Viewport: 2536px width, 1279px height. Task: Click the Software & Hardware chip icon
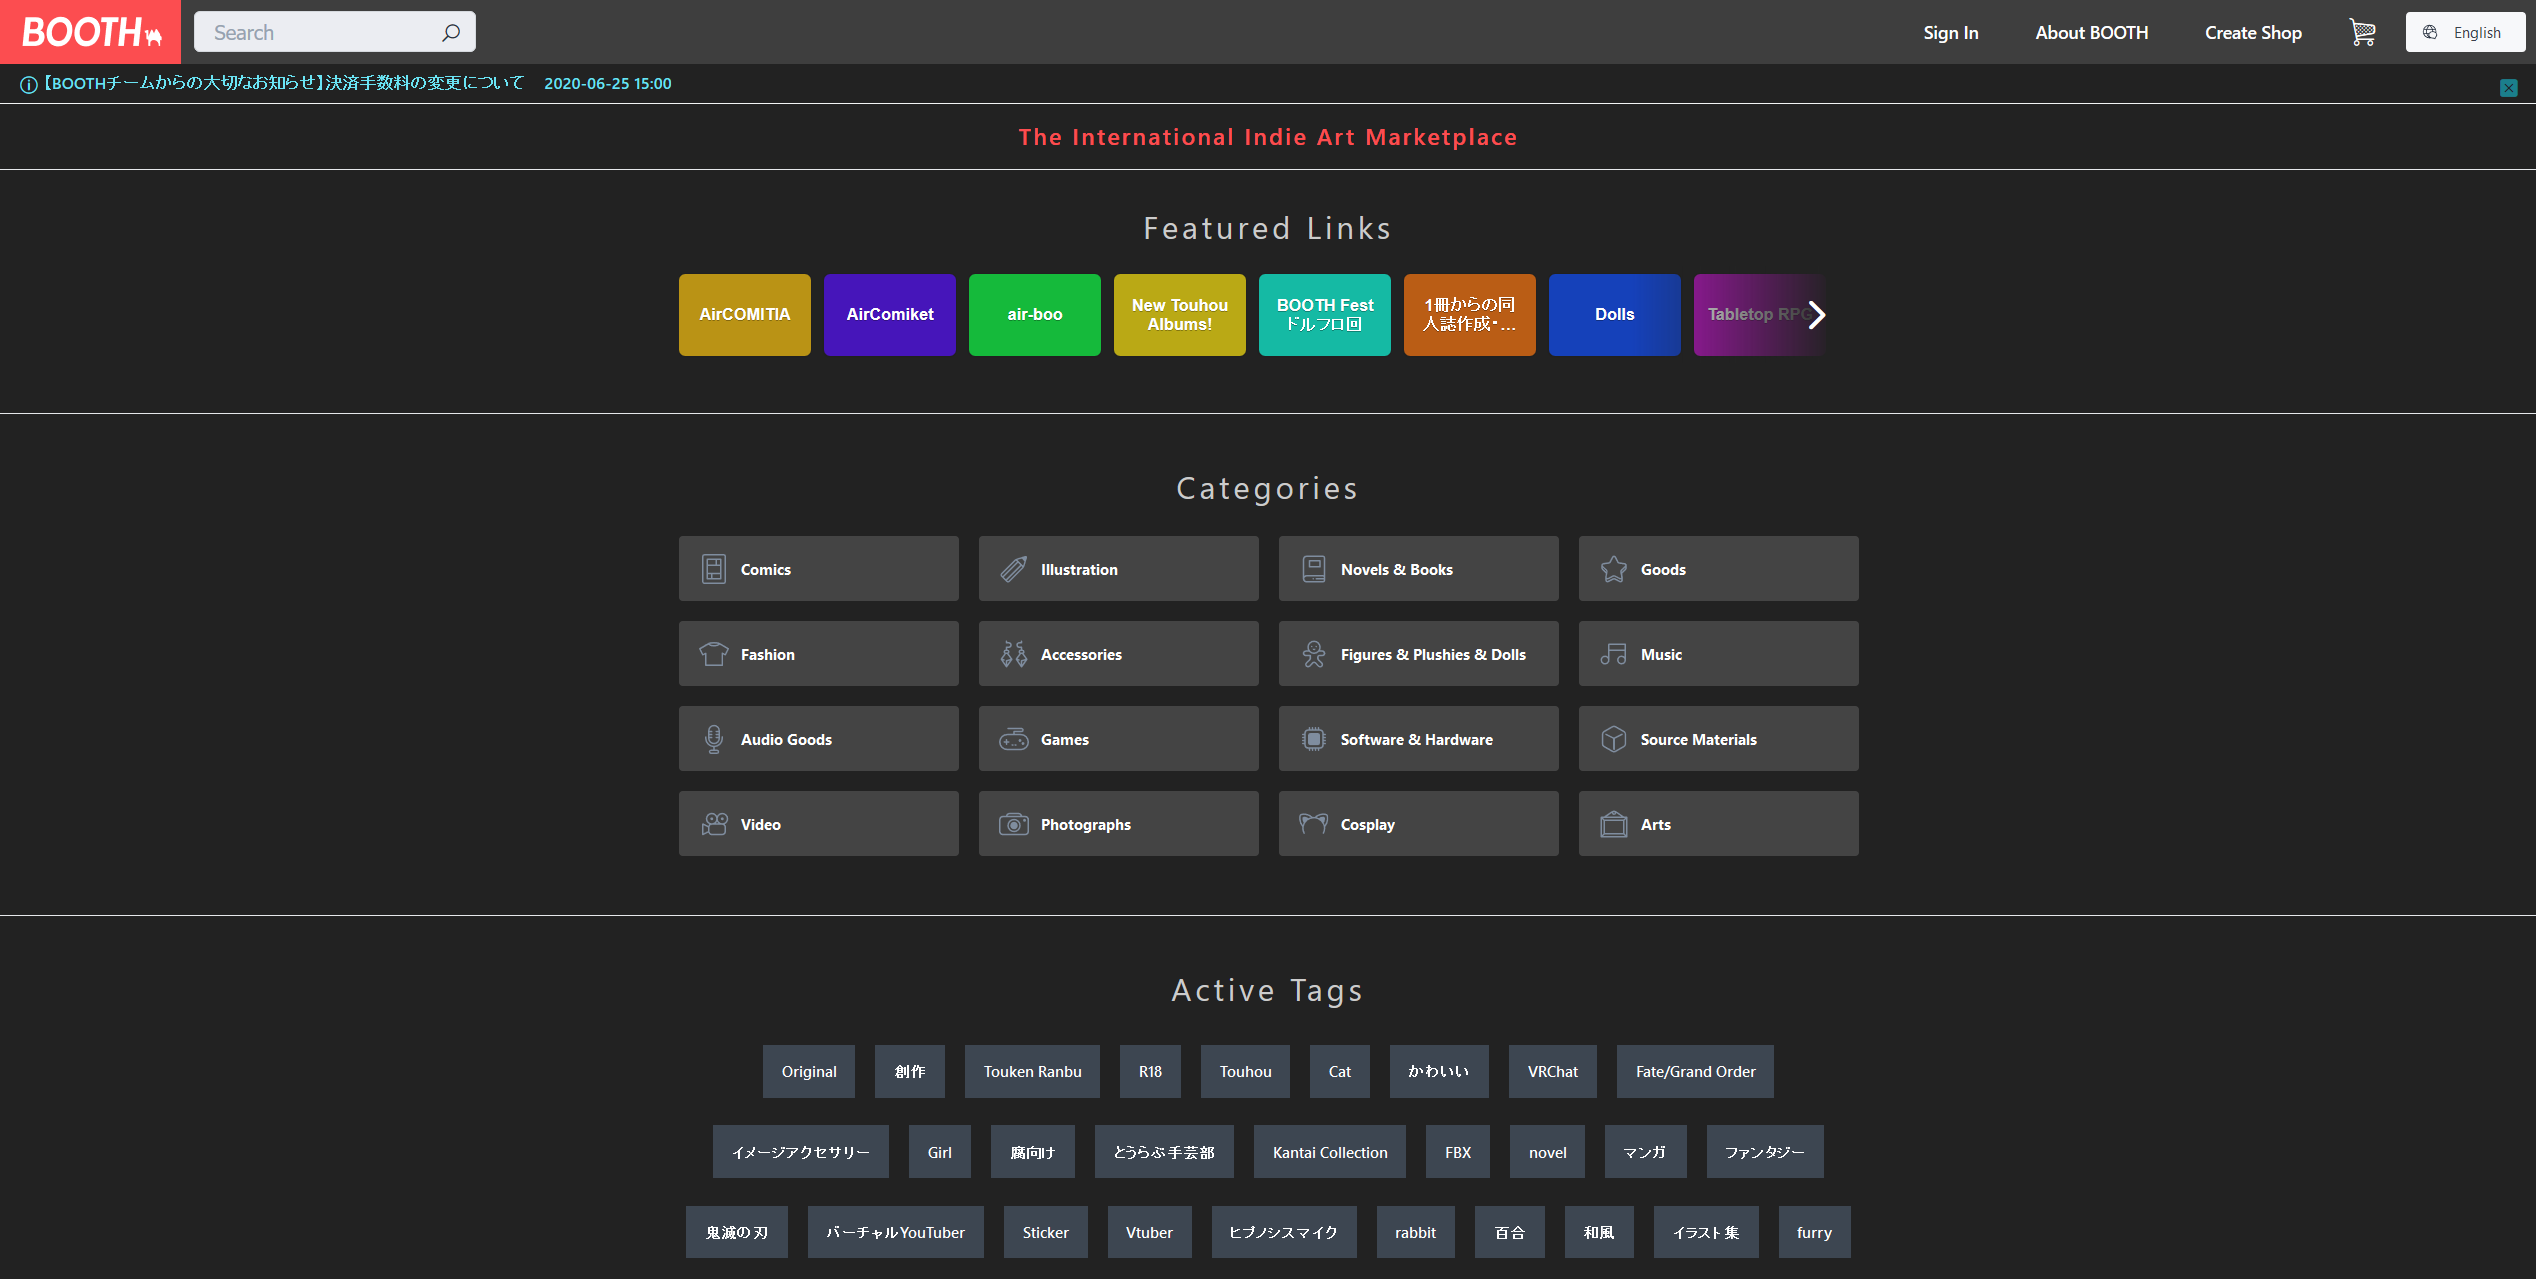point(1314,739)
